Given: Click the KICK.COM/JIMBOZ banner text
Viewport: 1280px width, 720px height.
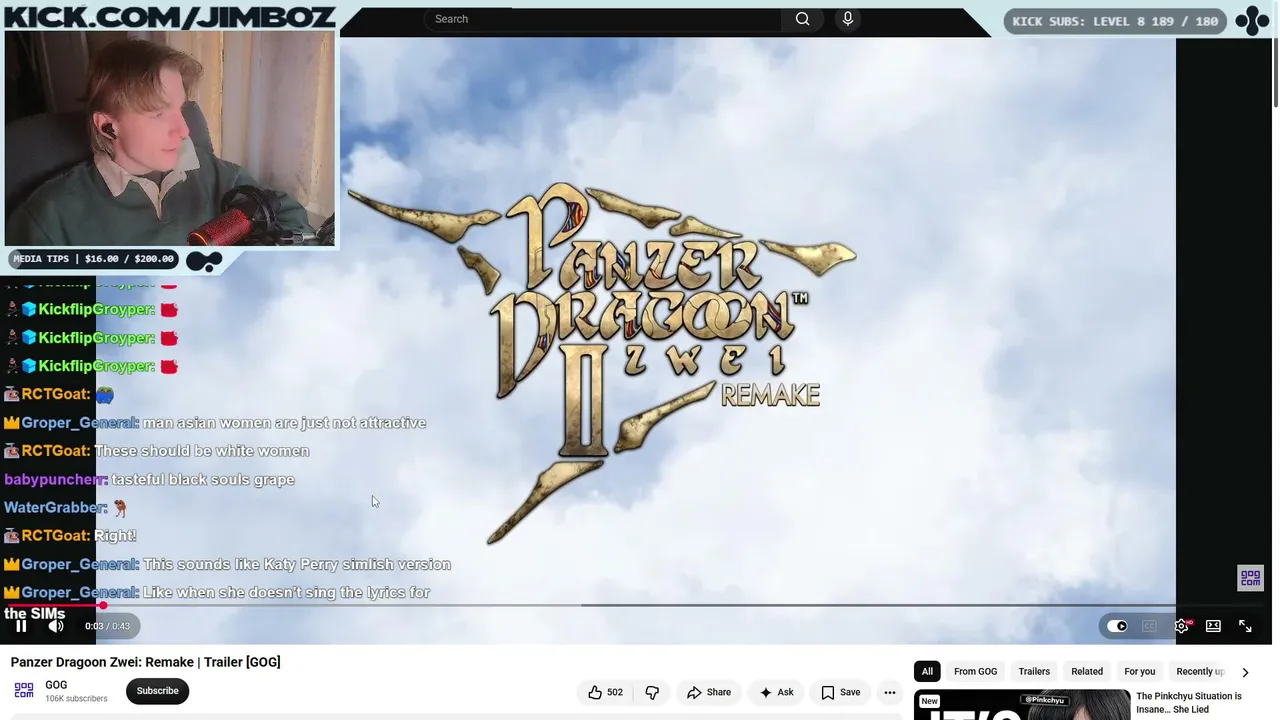Looking at the screenshot, I should point(168,15).
